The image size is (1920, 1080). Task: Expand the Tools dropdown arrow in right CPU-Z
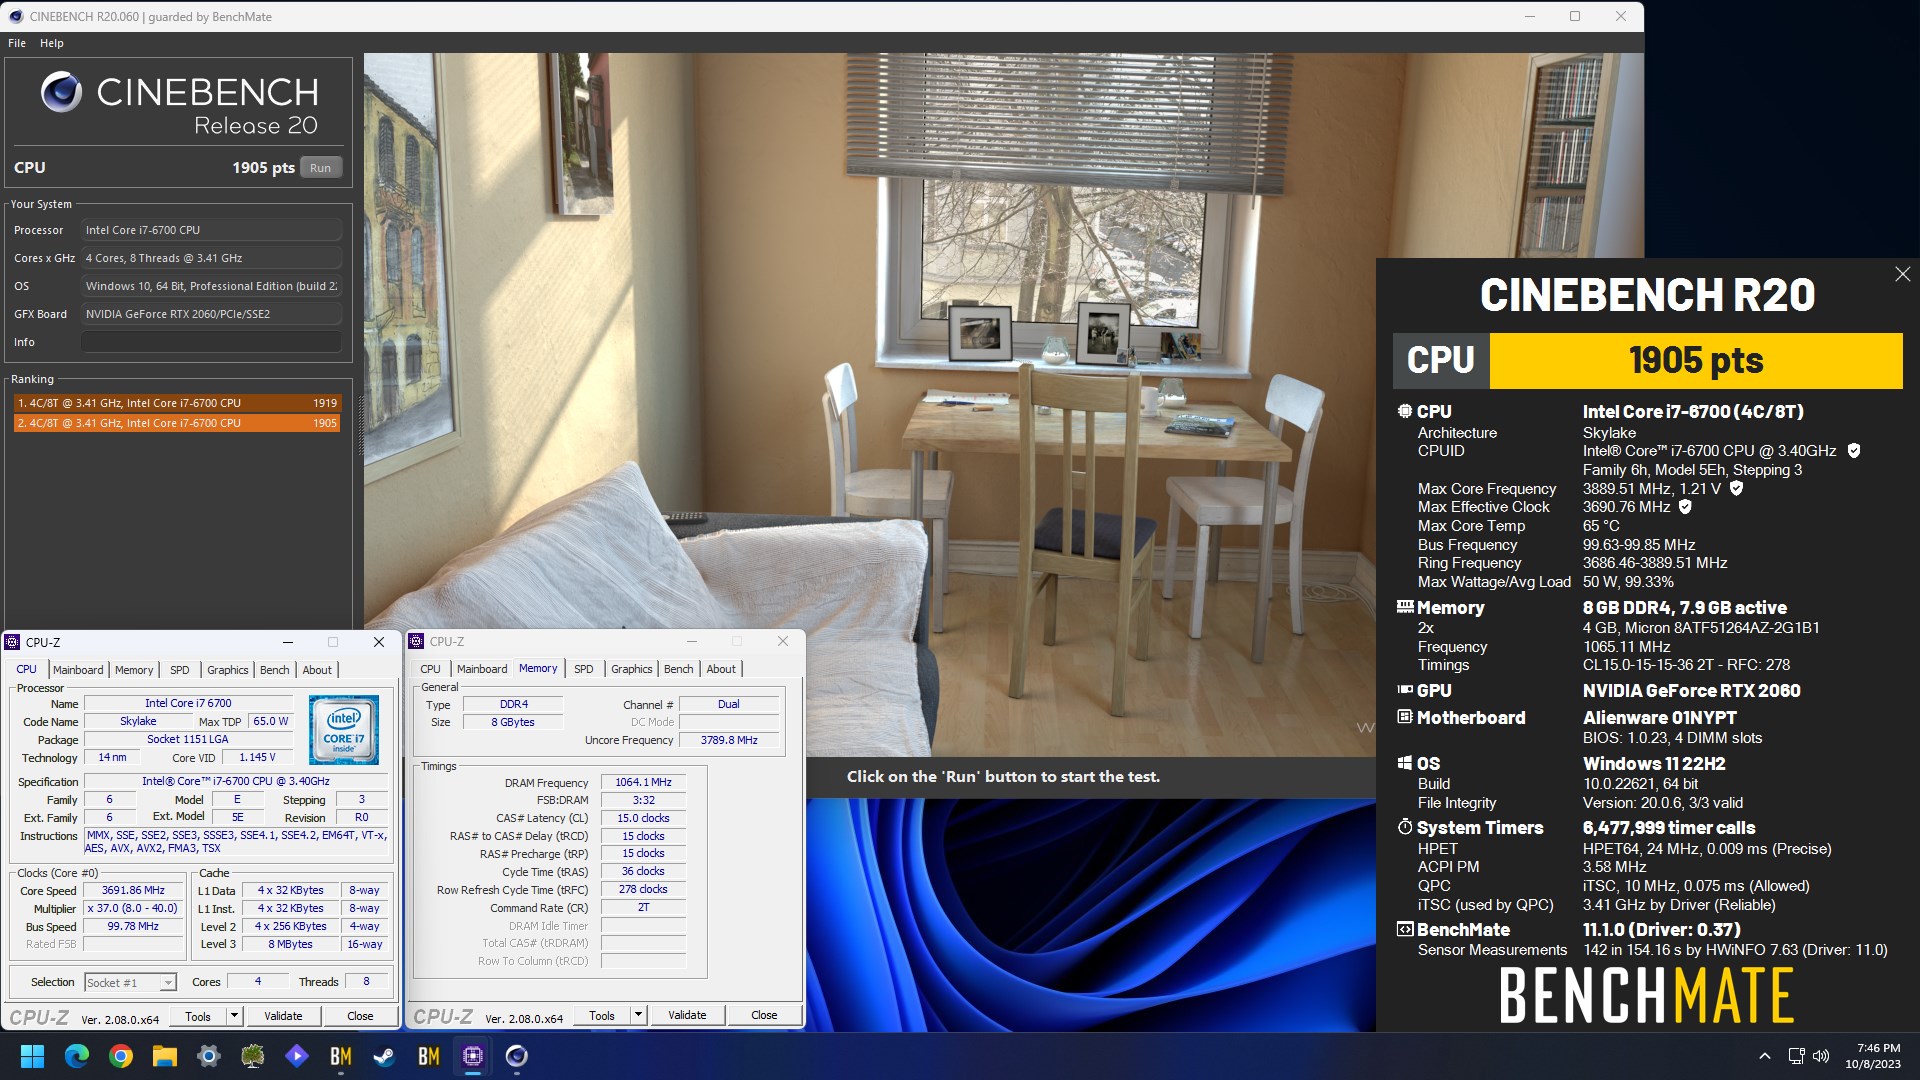point(638,1015)
